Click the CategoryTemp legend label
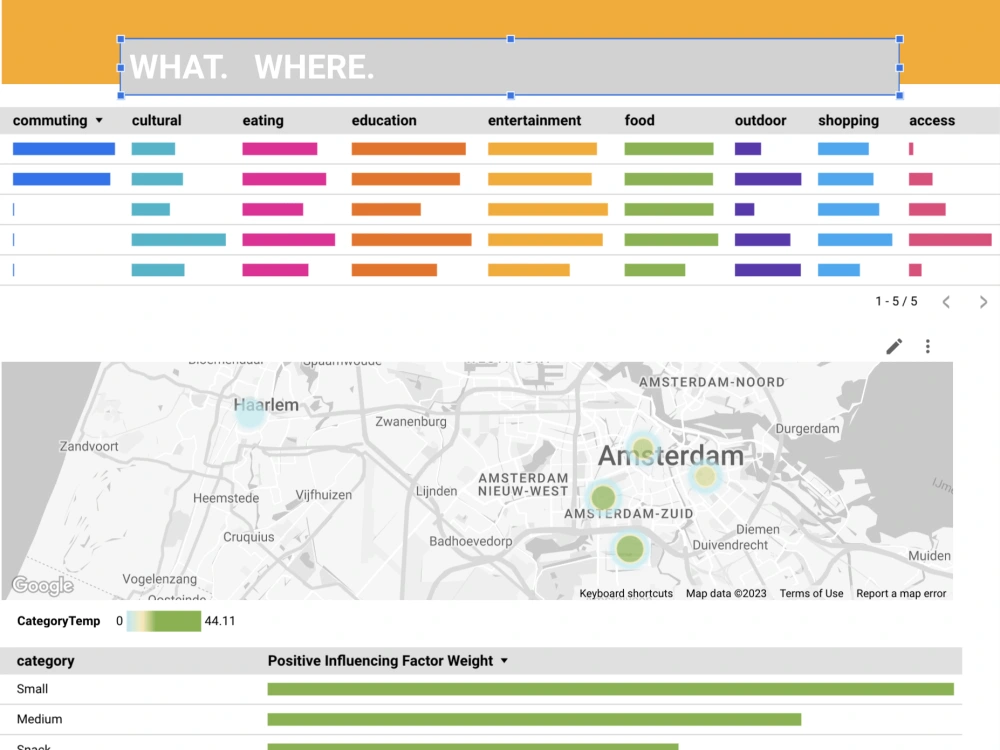Viewport: 1000px width, 750px height. (58, 621)
